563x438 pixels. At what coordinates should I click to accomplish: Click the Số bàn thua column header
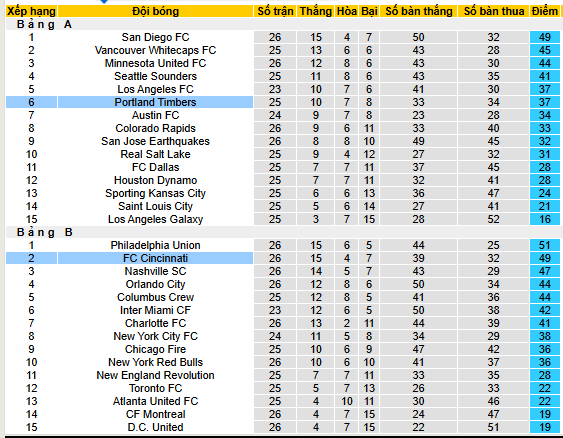(494, 11)
